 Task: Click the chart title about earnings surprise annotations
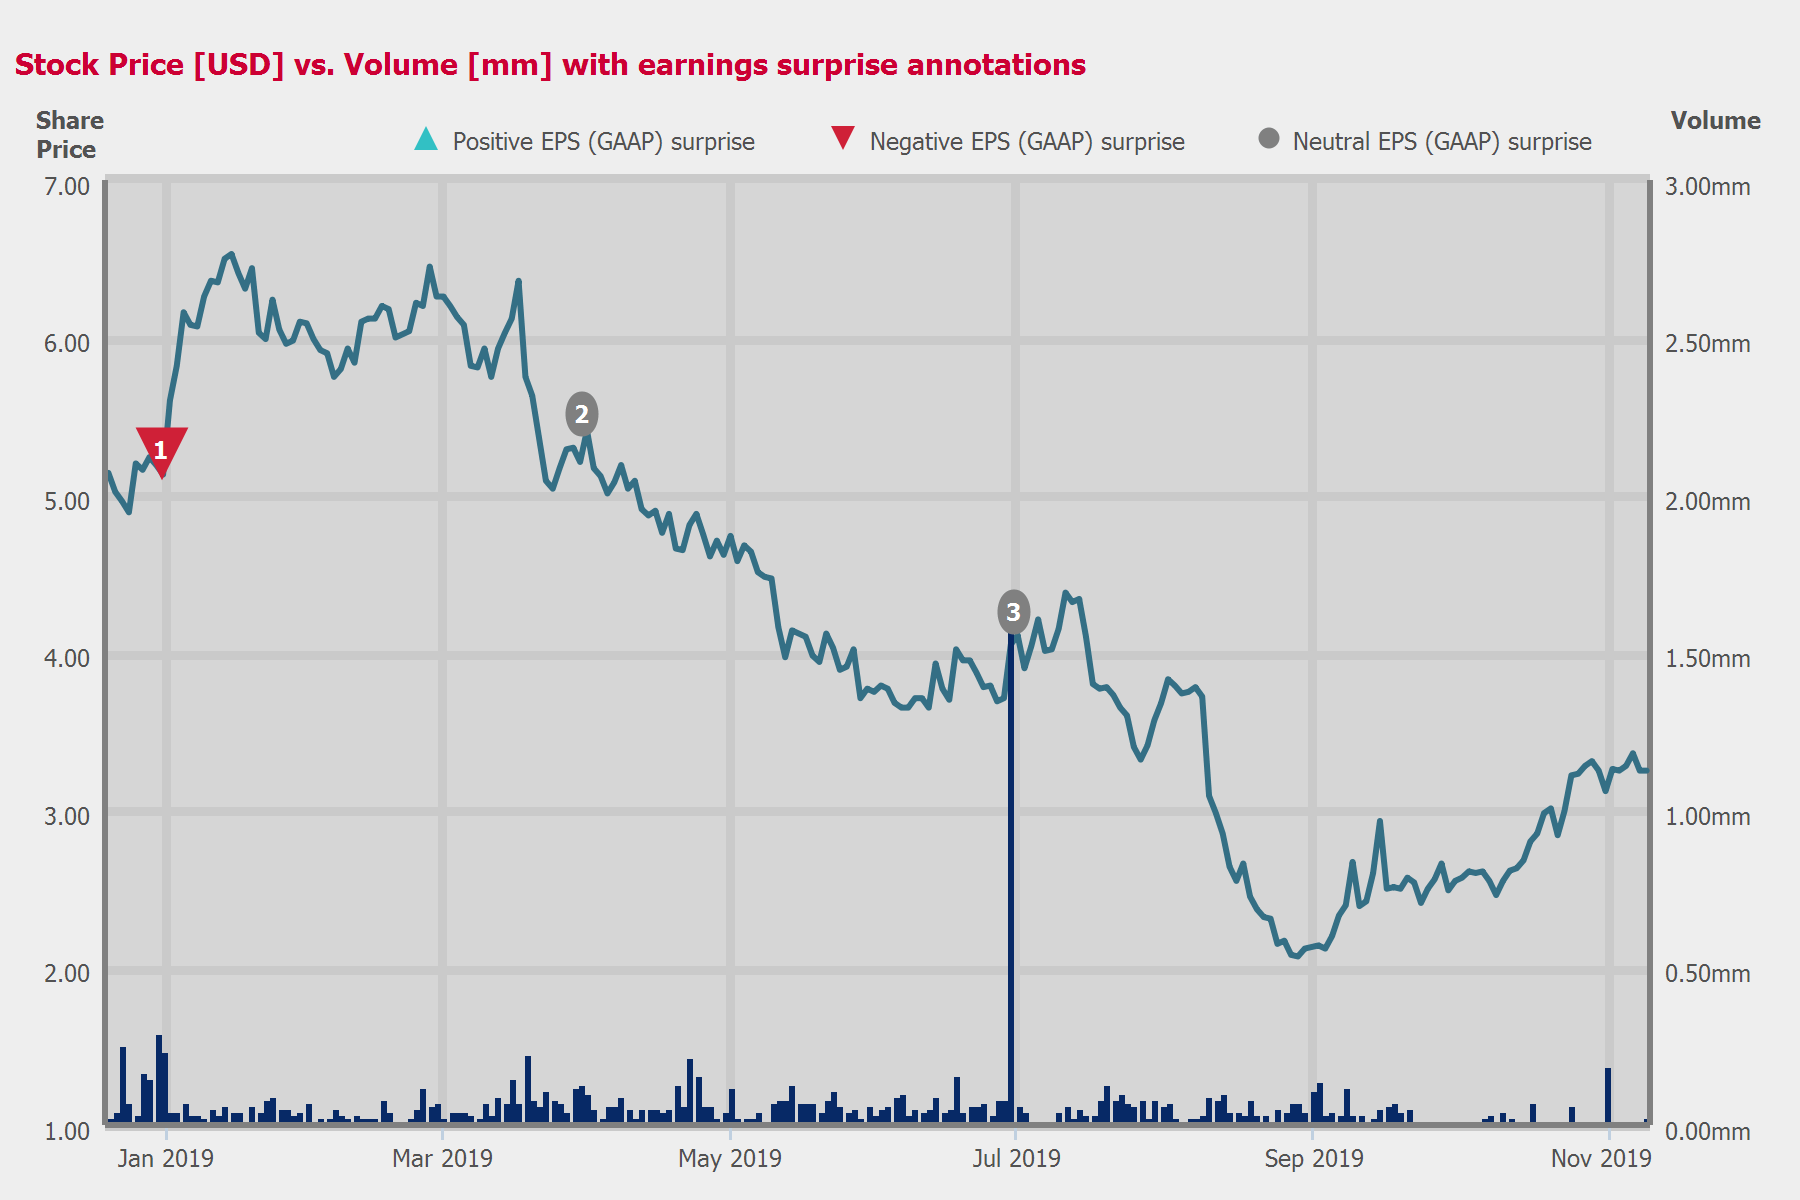(x=550, y=65)
